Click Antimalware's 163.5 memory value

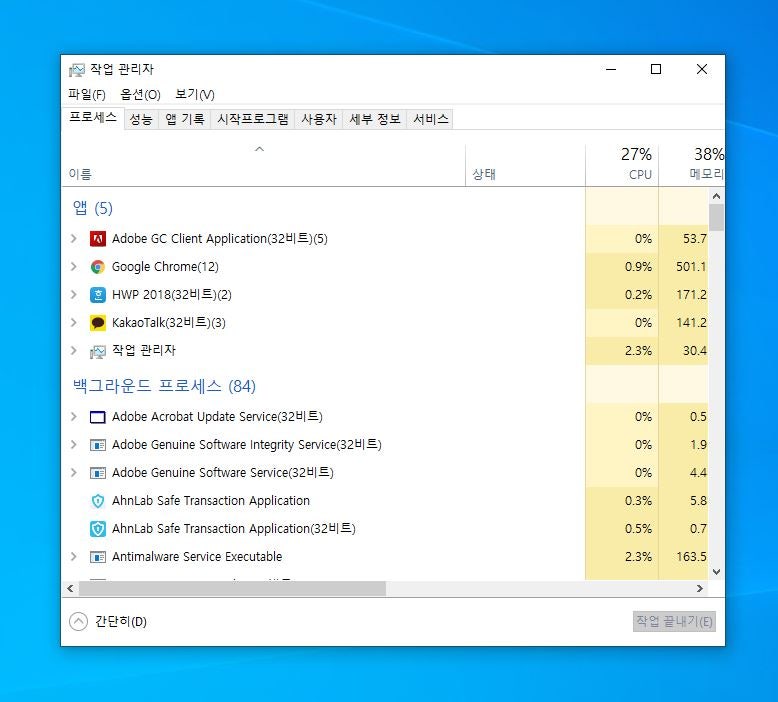pyautogui.click(x=691, y=557)
